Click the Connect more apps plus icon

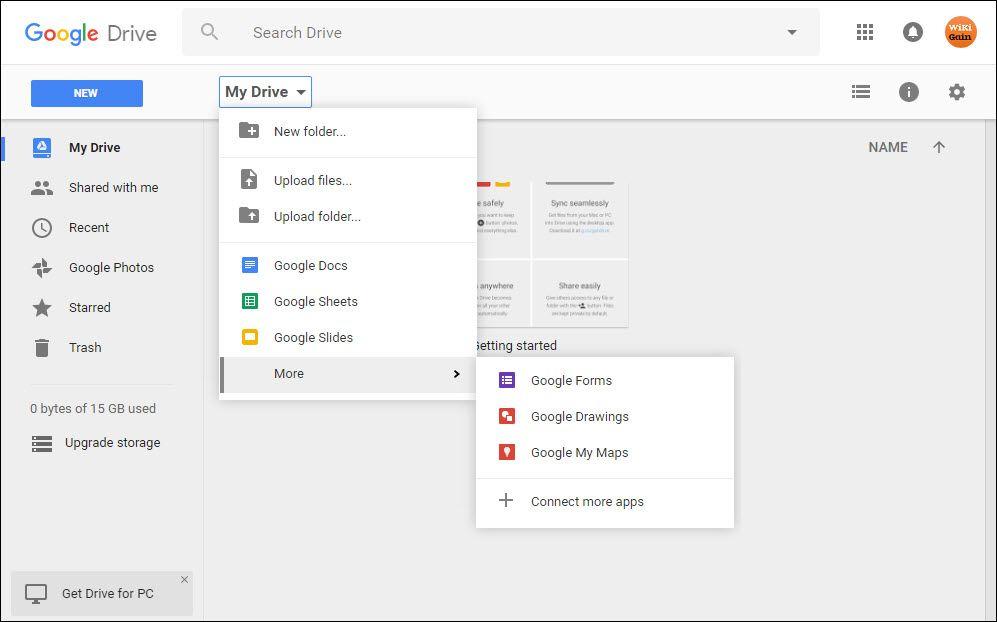[x=506, y=500]
